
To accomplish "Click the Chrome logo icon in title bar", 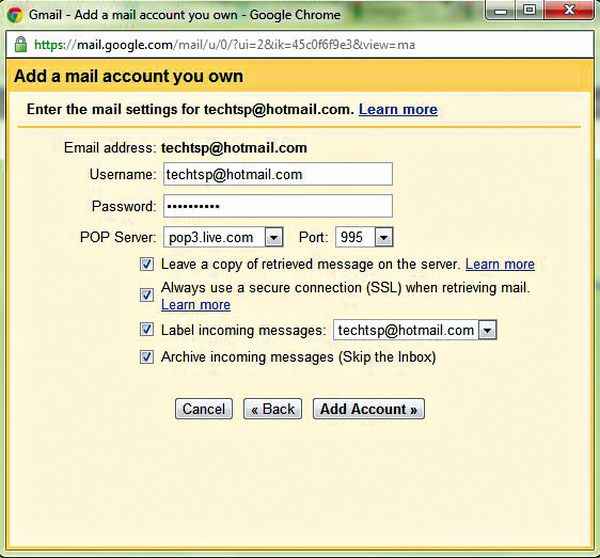I will tap(15, 15).
